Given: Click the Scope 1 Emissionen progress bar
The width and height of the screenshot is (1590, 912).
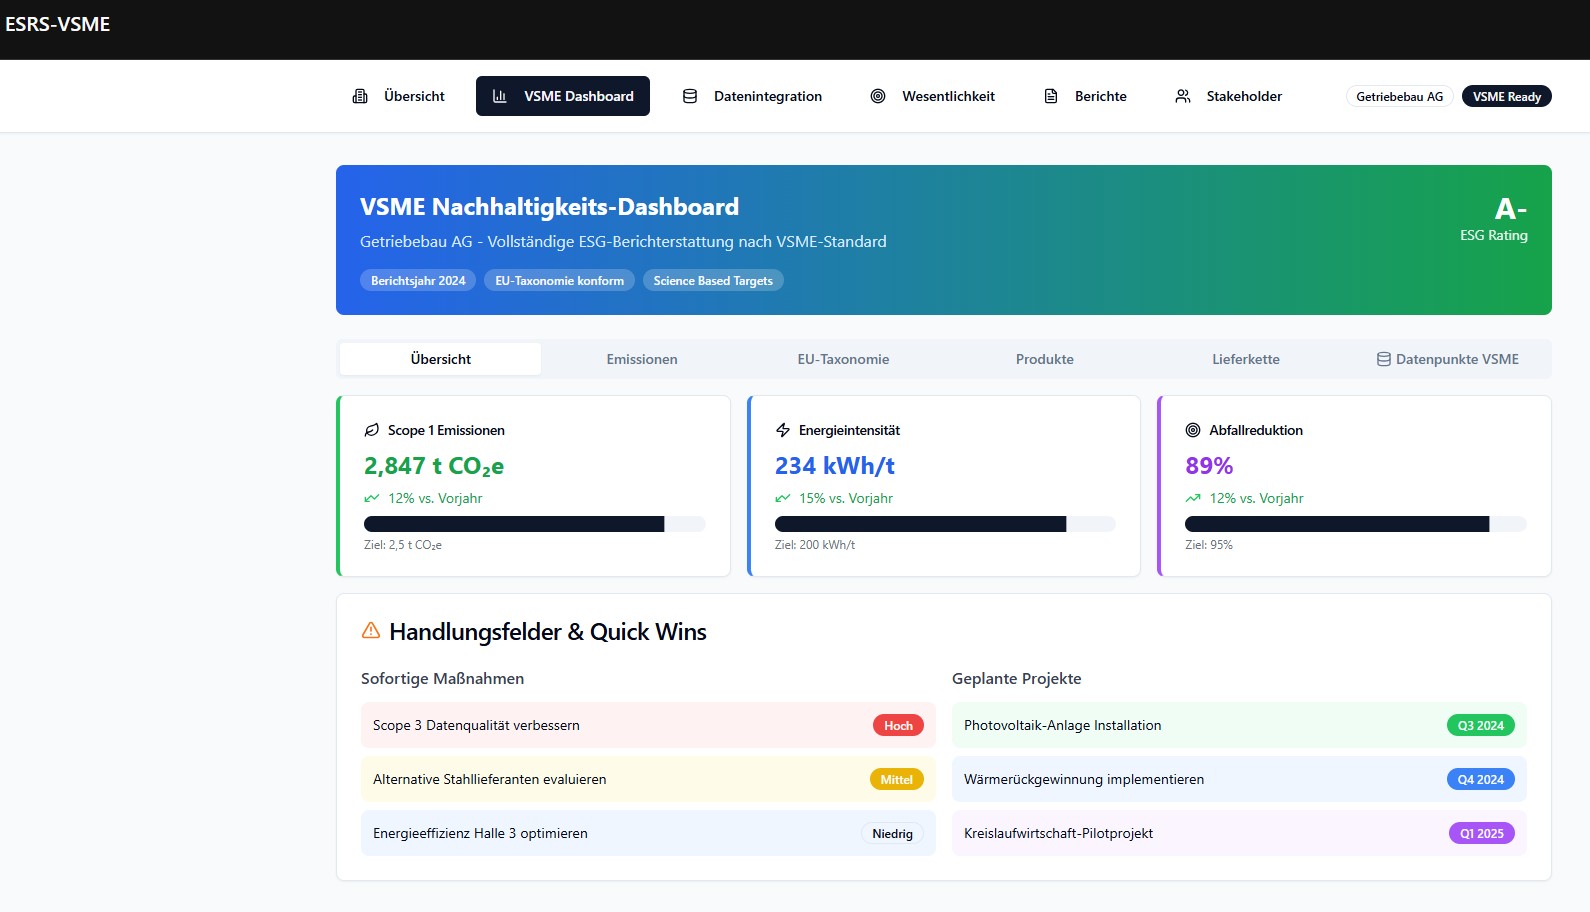Looking at the screenshot, I should 534,524.
